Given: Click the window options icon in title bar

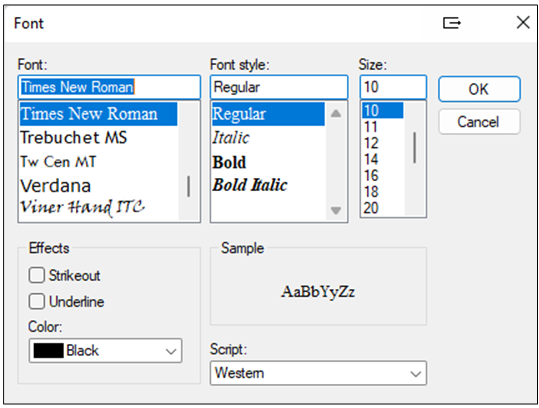Looking at the screenshot, I should pyautogui.click(x=451, y=23).
